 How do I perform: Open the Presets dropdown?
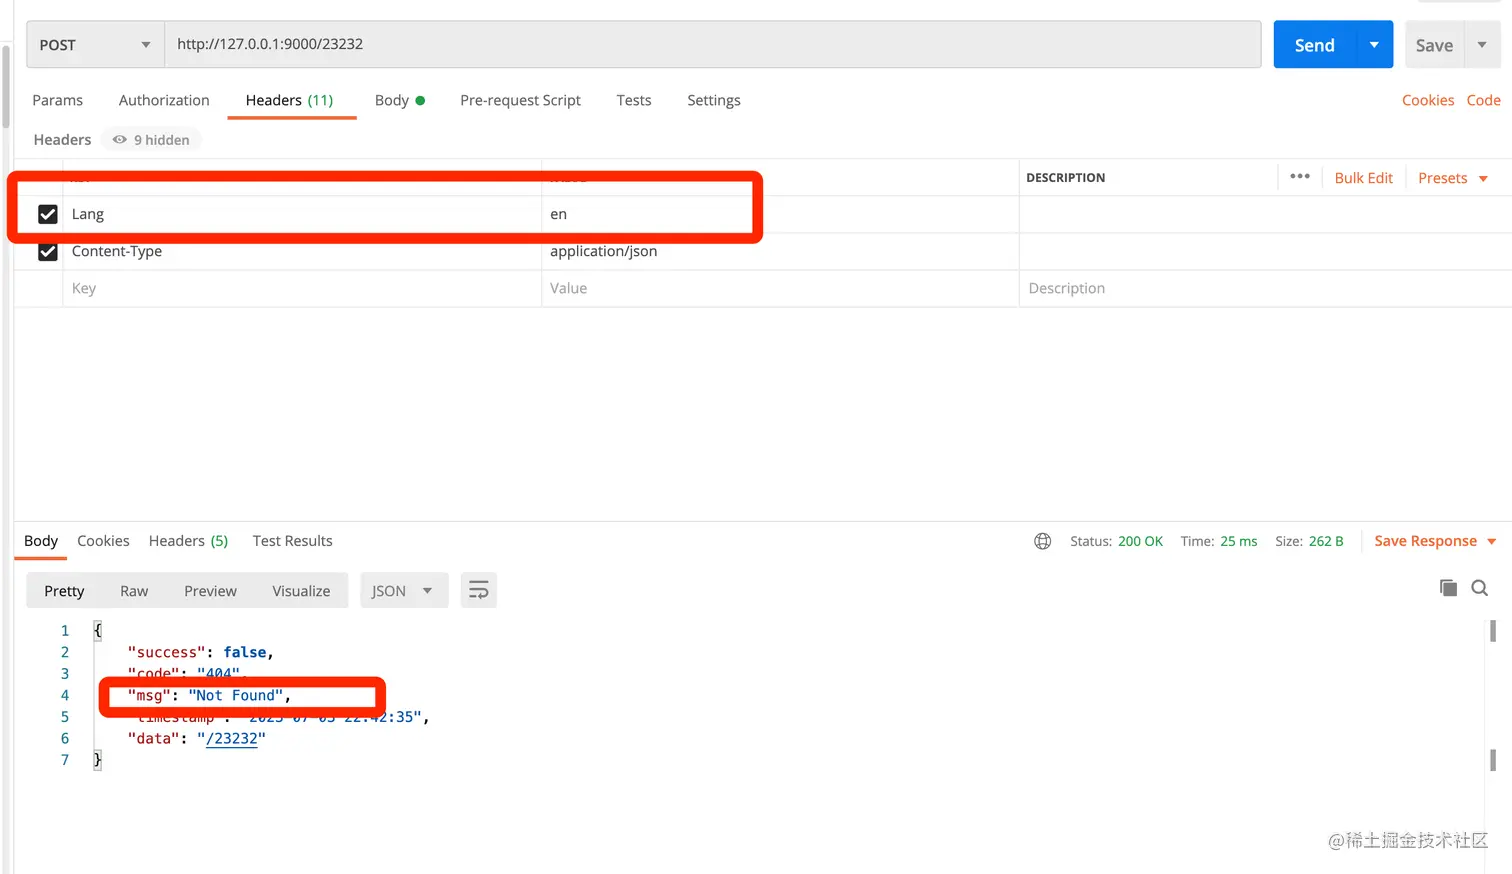click(1453, 178)
